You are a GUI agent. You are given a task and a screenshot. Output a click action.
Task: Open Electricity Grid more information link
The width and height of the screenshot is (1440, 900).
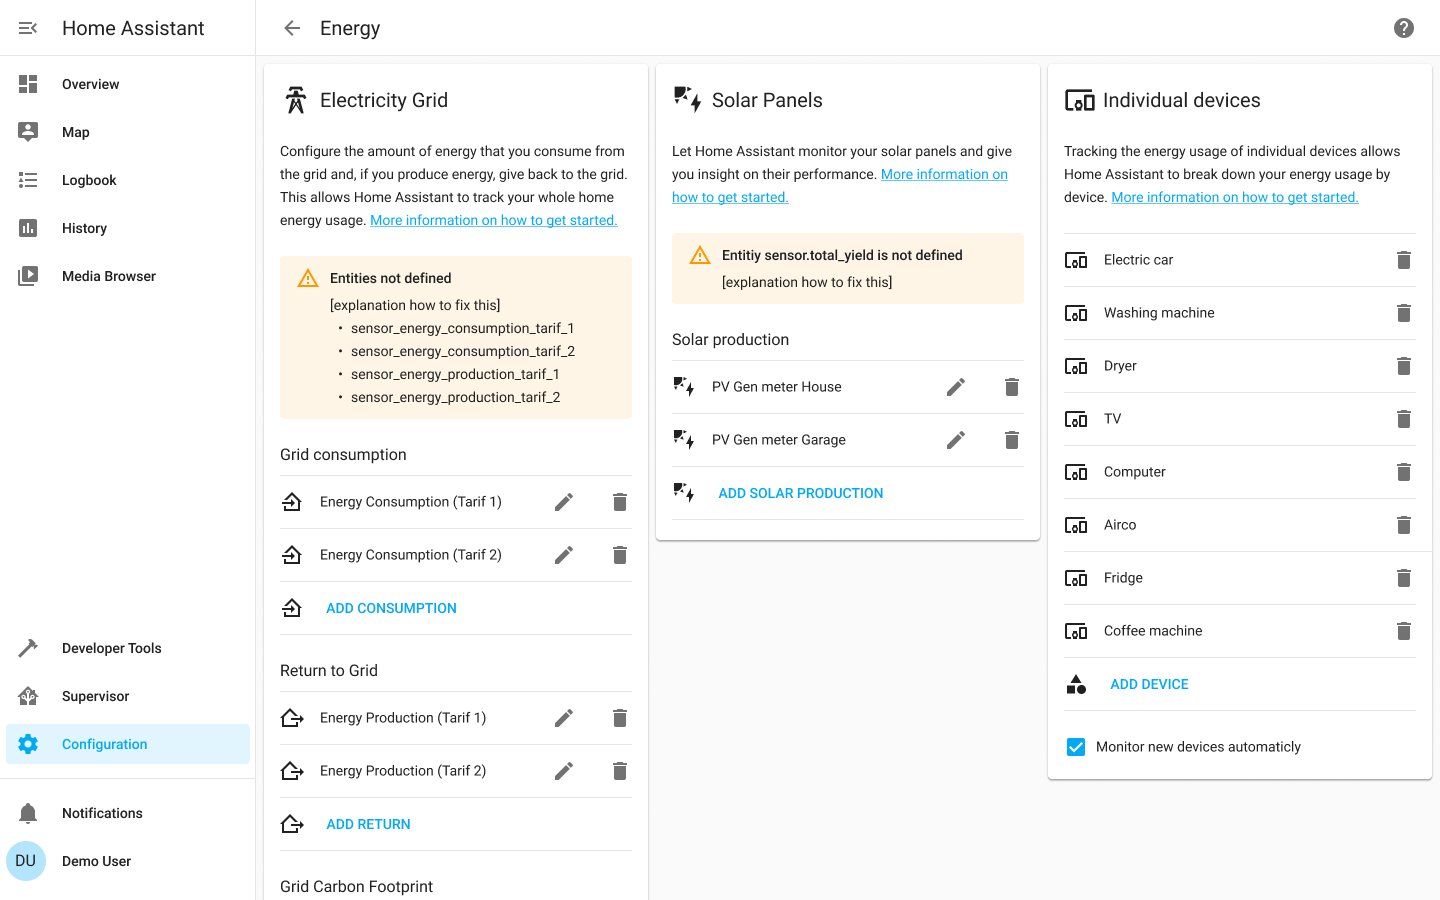(493, 220)
